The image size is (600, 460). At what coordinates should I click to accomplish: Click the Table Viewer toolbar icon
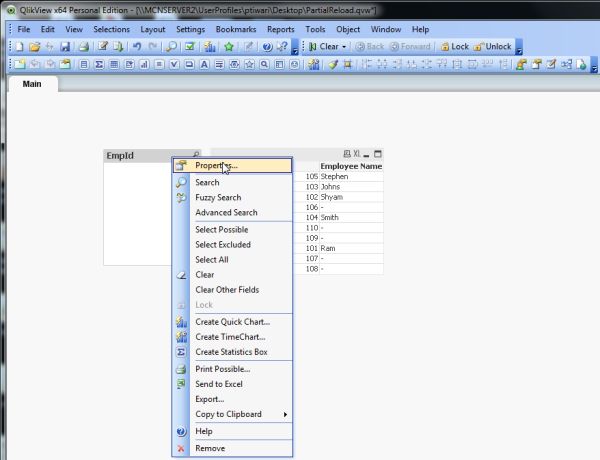(566, 64)
